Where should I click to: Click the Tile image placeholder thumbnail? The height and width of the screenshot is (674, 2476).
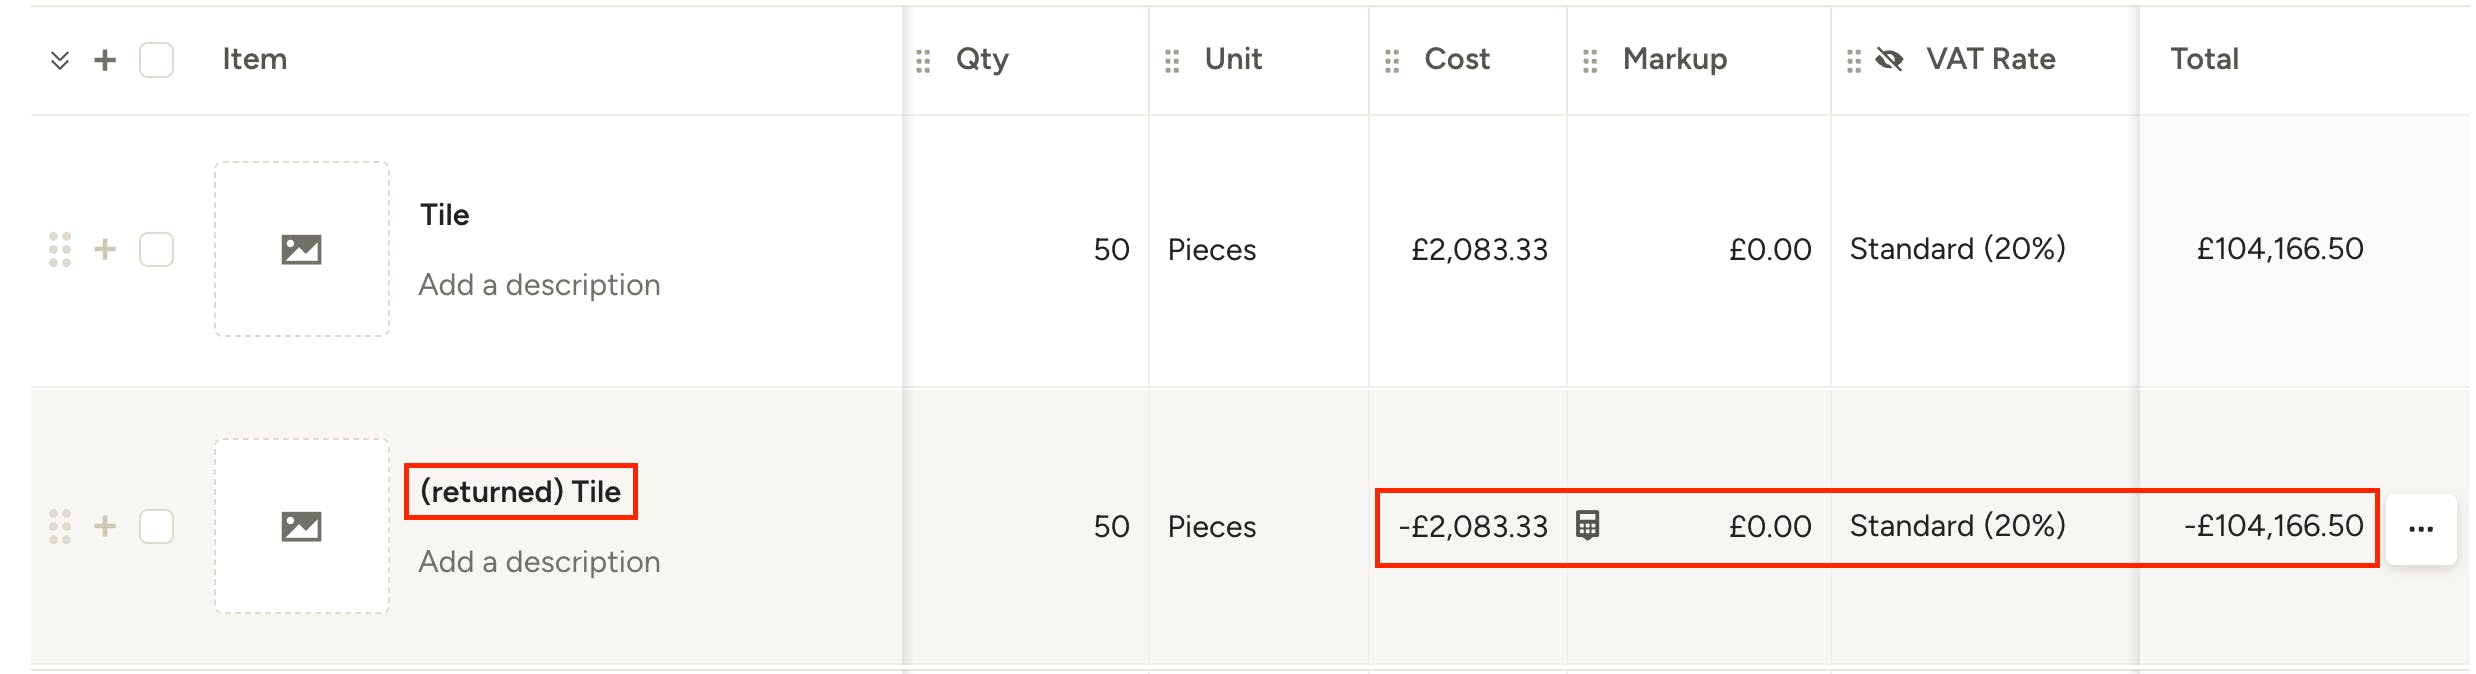pos(301,249)
